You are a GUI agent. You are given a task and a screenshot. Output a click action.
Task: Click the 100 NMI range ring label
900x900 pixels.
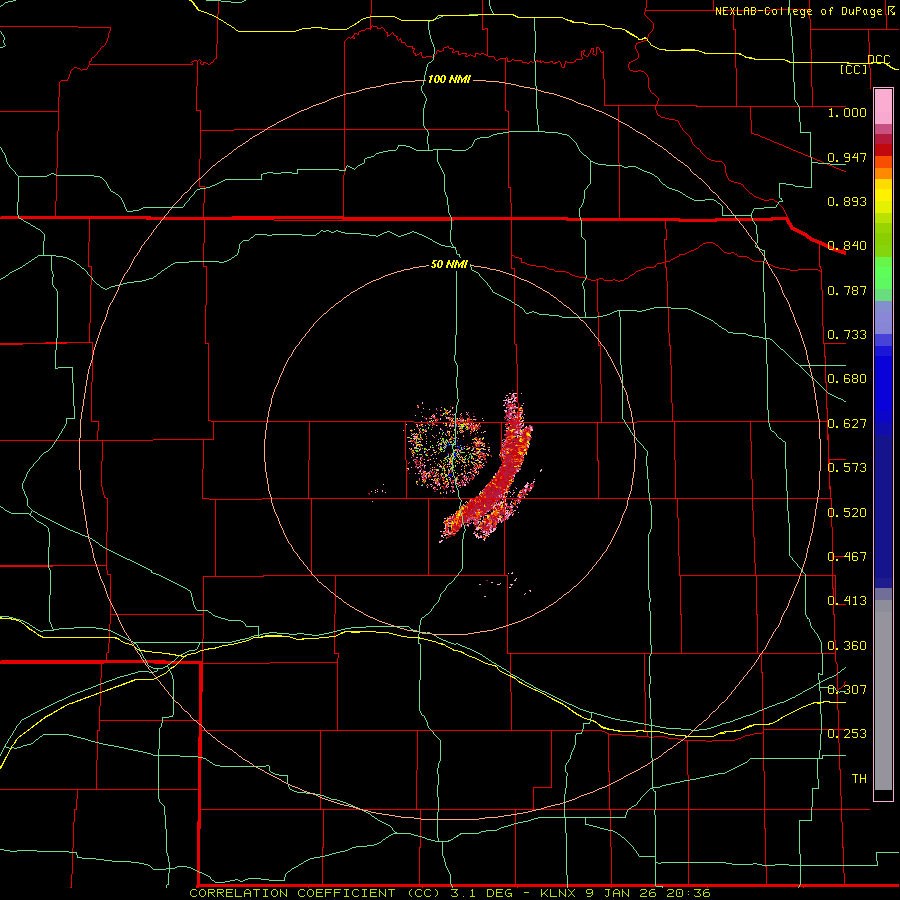click(x=449, y=79)
